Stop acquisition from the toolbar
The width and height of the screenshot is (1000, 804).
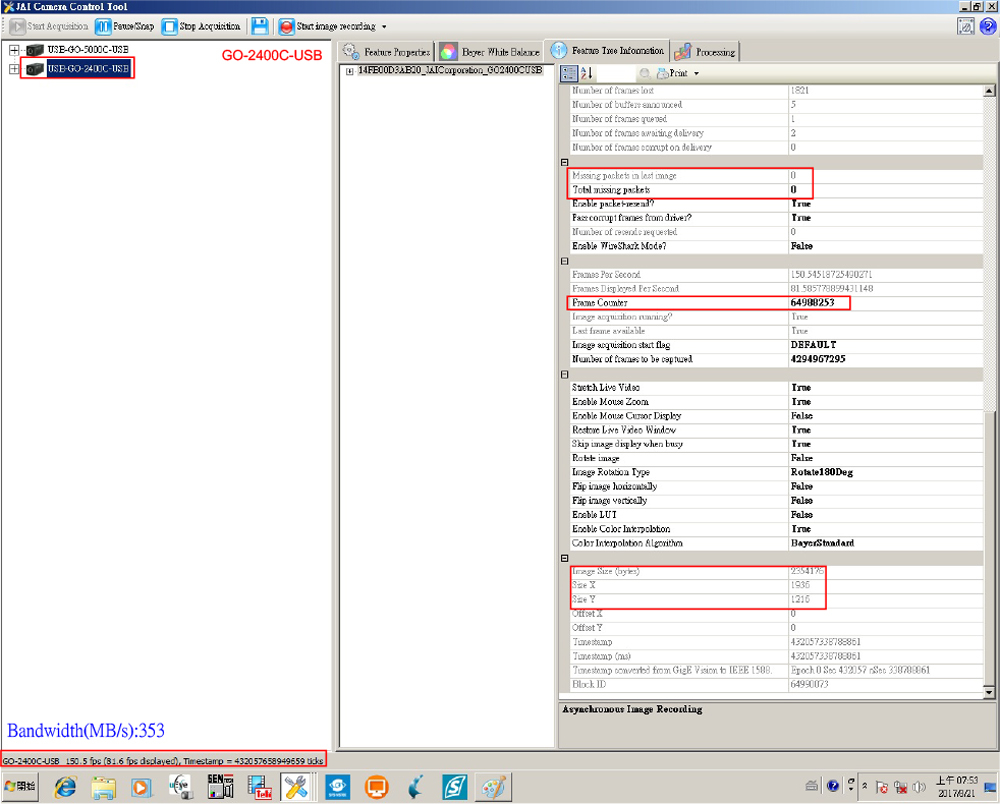tap(201, 26)
